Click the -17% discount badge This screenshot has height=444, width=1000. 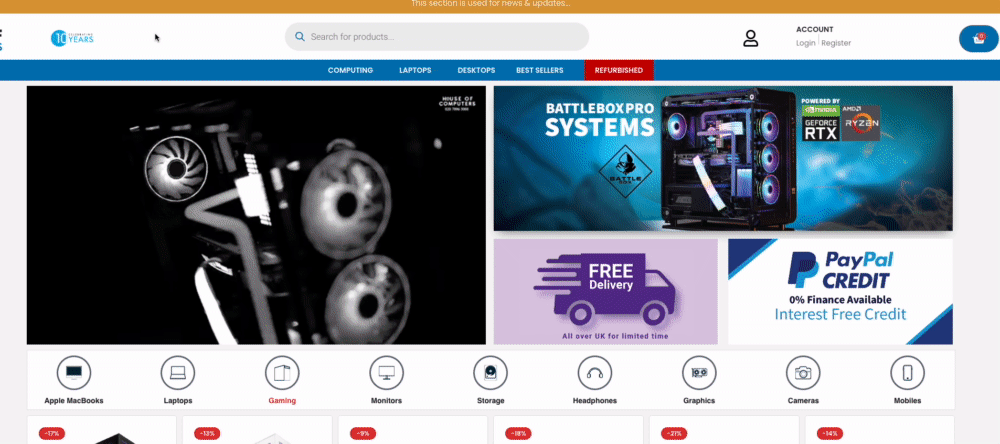point(52,434)
